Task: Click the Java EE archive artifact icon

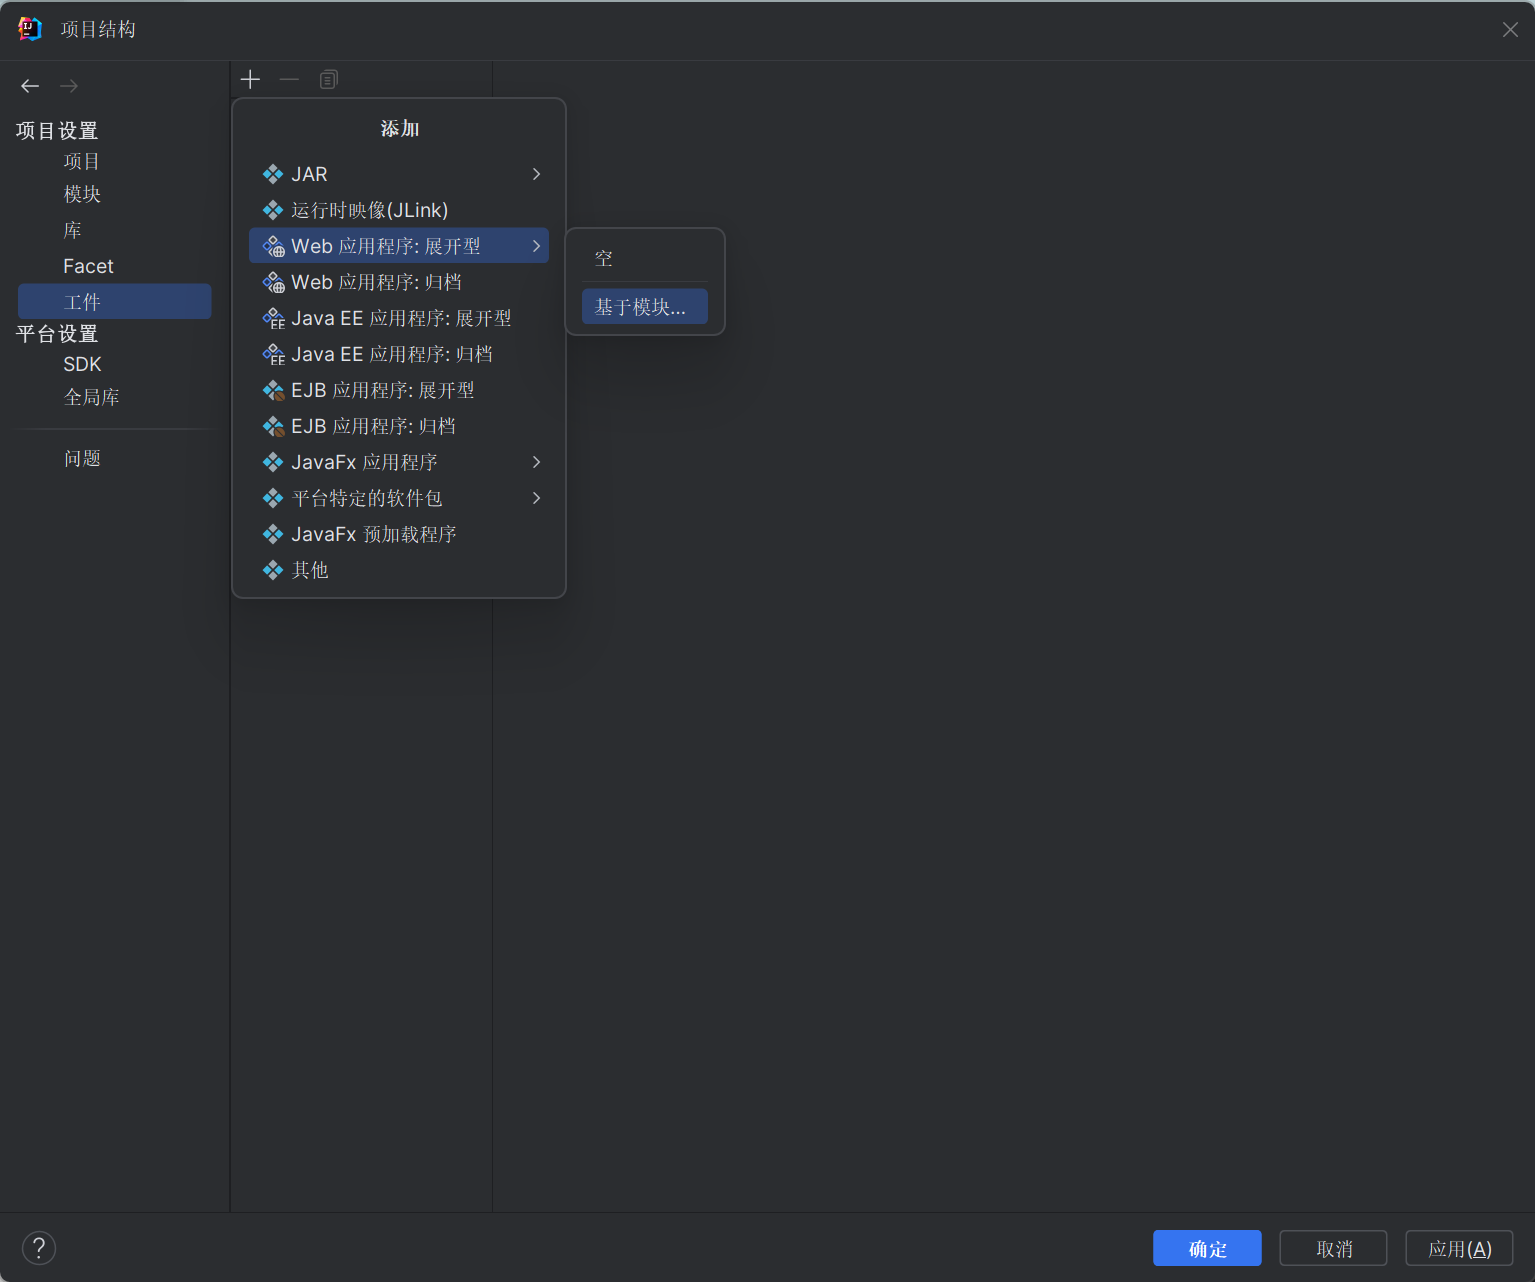Action: tap(274, 354)
